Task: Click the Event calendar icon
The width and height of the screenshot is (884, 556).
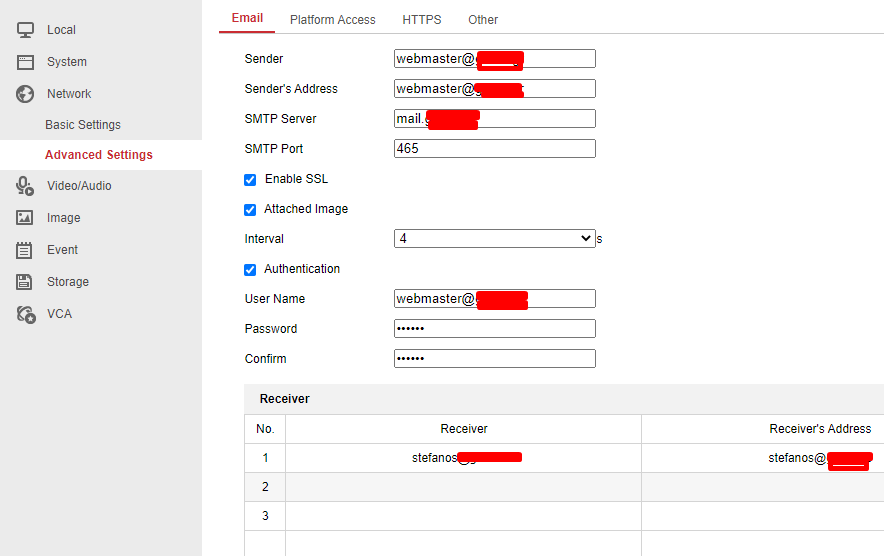Action: [26, 250]
